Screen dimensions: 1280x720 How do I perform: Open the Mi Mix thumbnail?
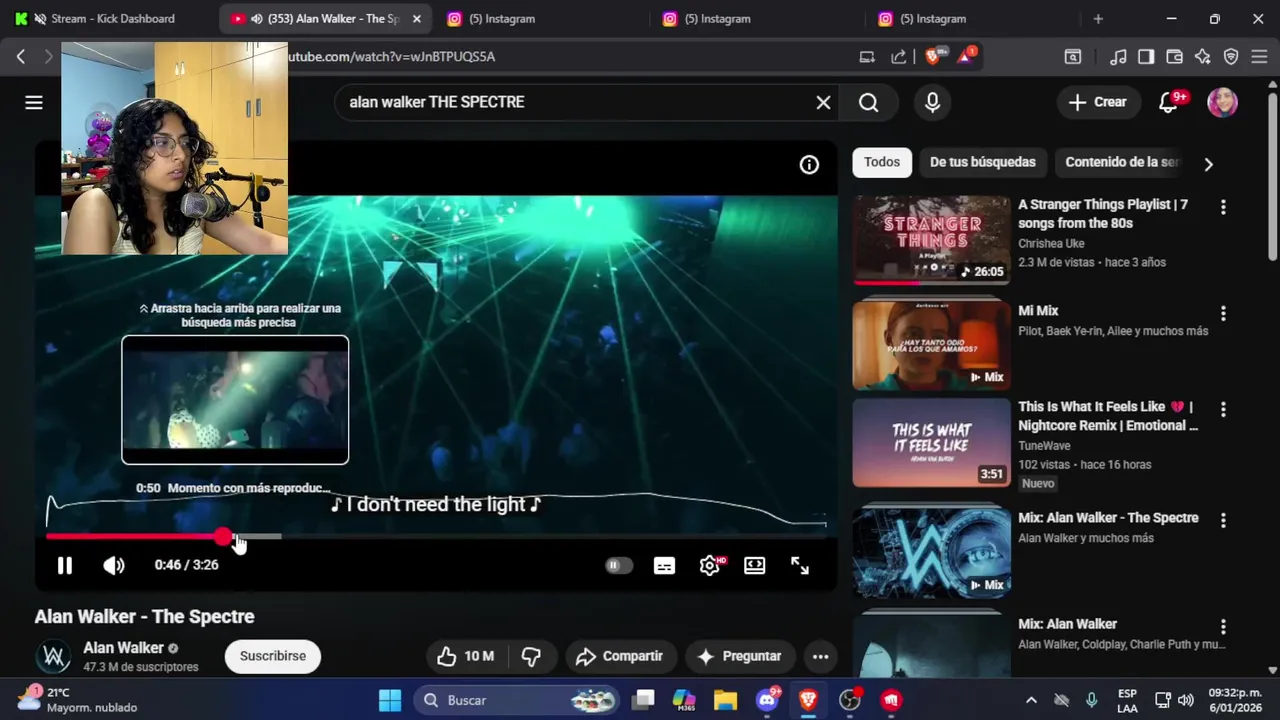pos(931,345)
